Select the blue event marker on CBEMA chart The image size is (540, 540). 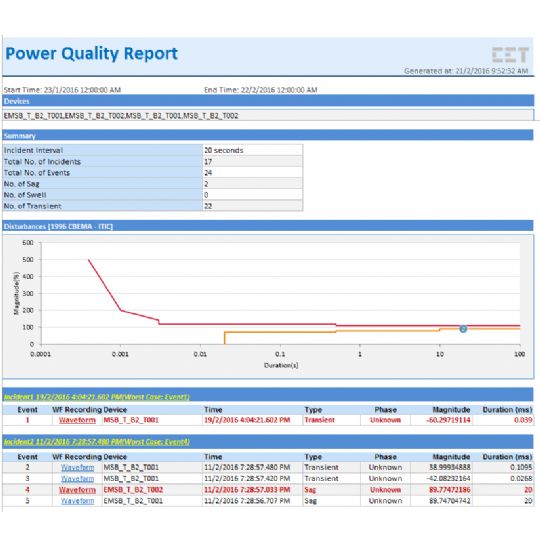463,329
